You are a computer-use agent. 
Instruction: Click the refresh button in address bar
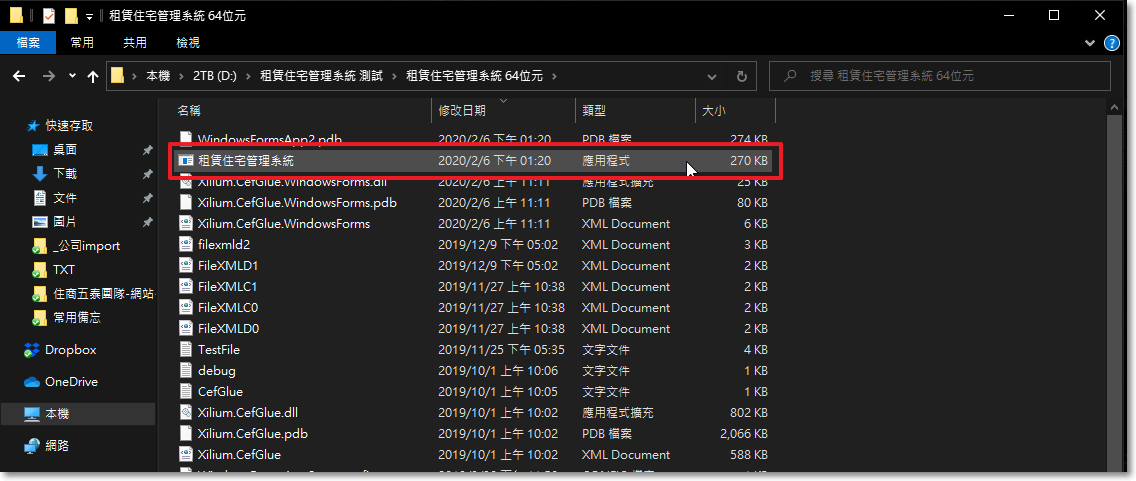(x=741, y=76)
